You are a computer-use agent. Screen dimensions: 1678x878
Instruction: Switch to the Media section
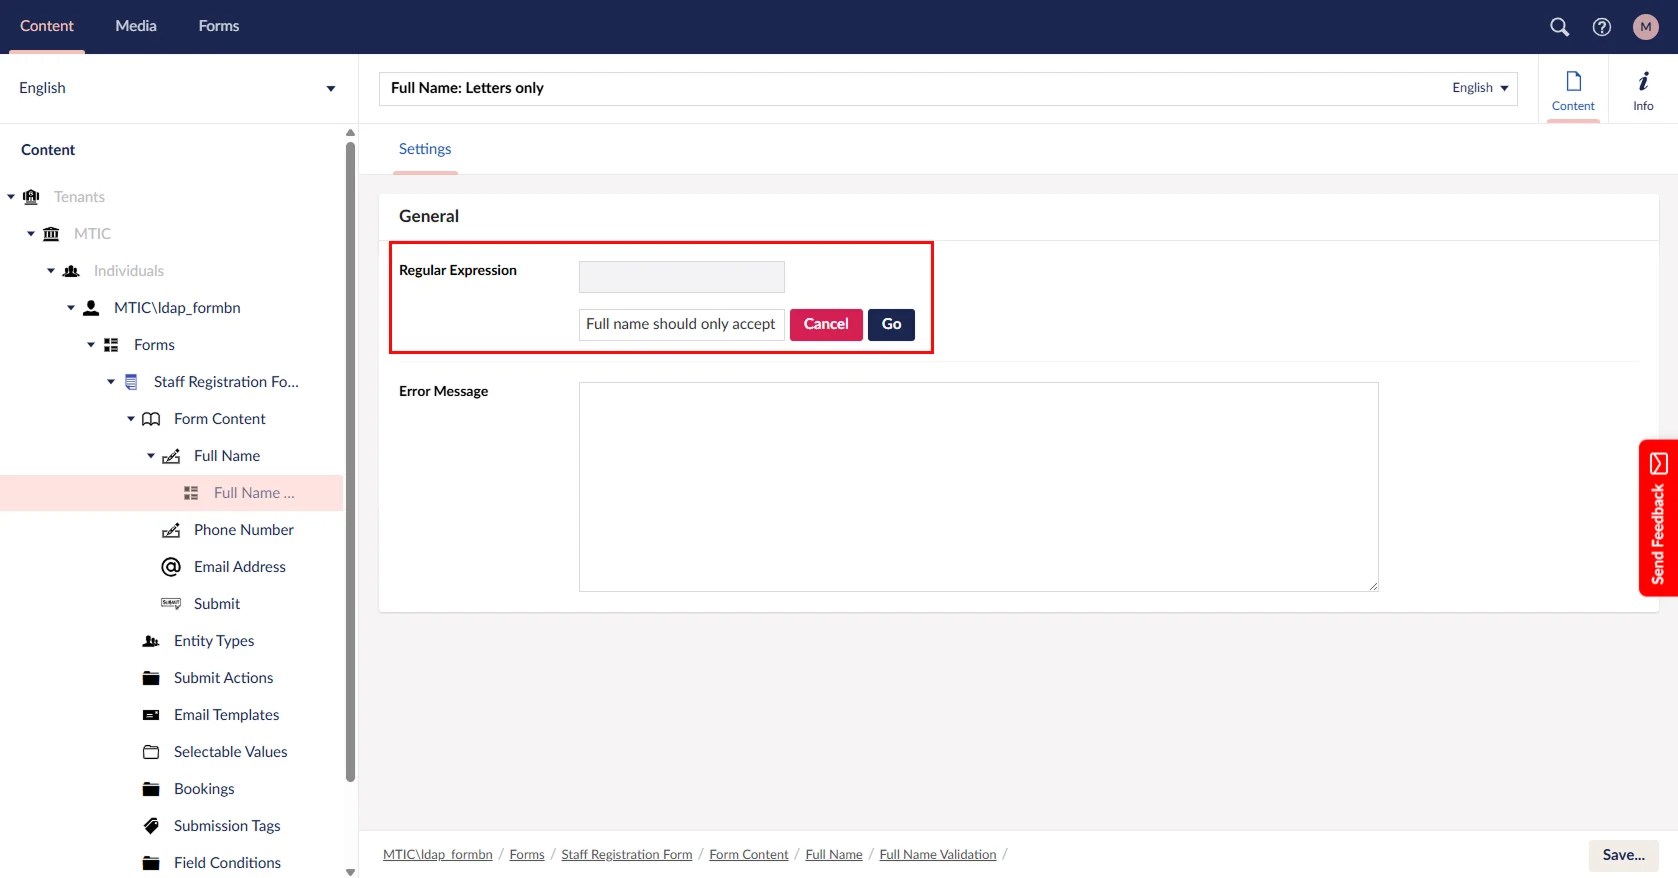(136, 26)
